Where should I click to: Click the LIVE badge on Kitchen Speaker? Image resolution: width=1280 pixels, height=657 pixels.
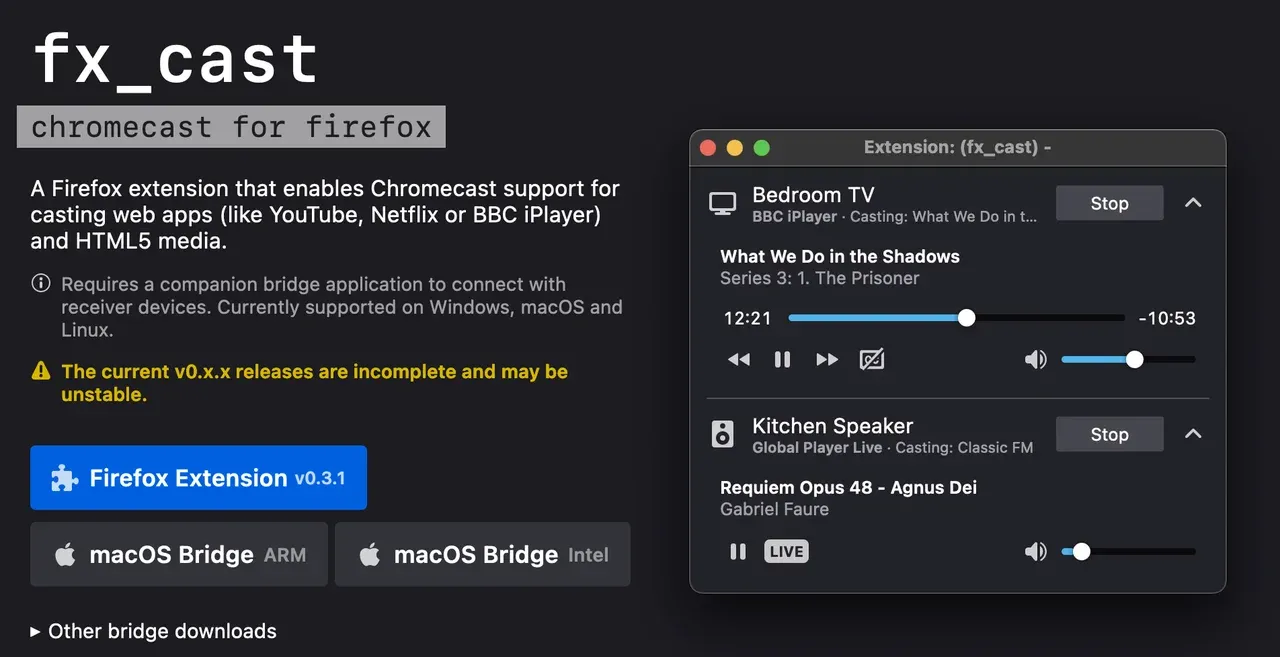coord(786,551)
